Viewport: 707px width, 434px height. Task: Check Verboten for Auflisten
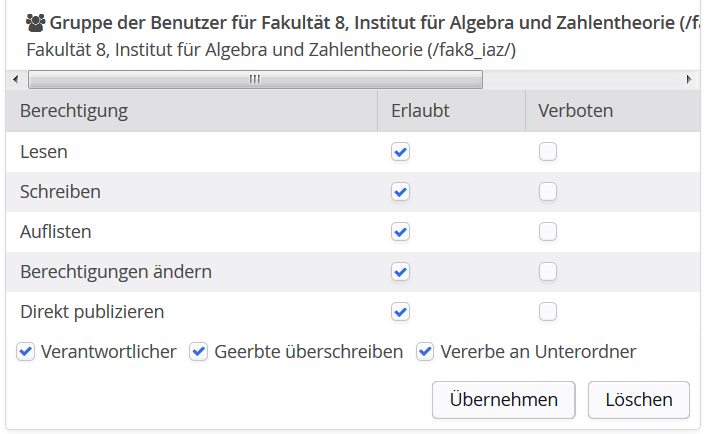pos(548,232)
